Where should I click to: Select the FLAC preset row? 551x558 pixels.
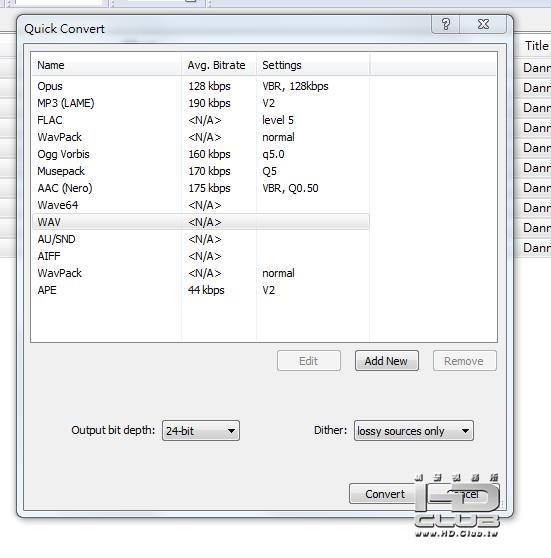201,120
